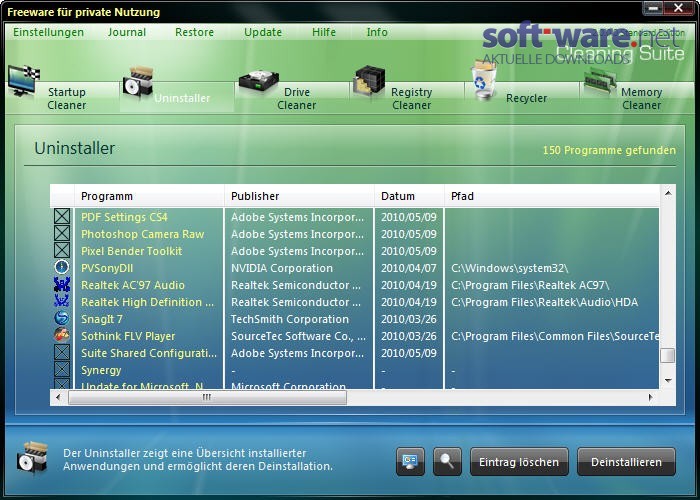Click the horizontal scrollbar left arrow

(x=58, y=397)
